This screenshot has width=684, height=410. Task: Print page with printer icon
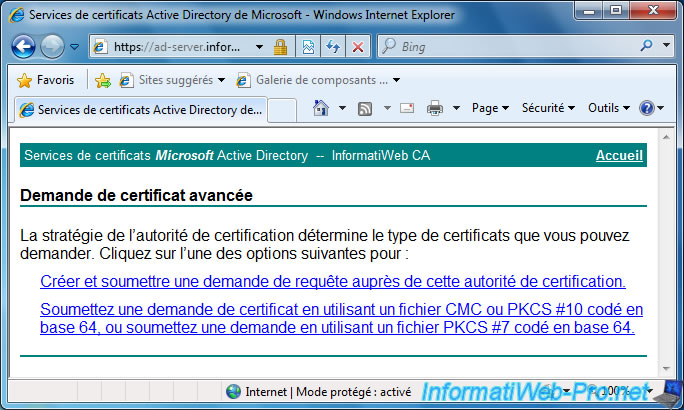coord(434,108)
